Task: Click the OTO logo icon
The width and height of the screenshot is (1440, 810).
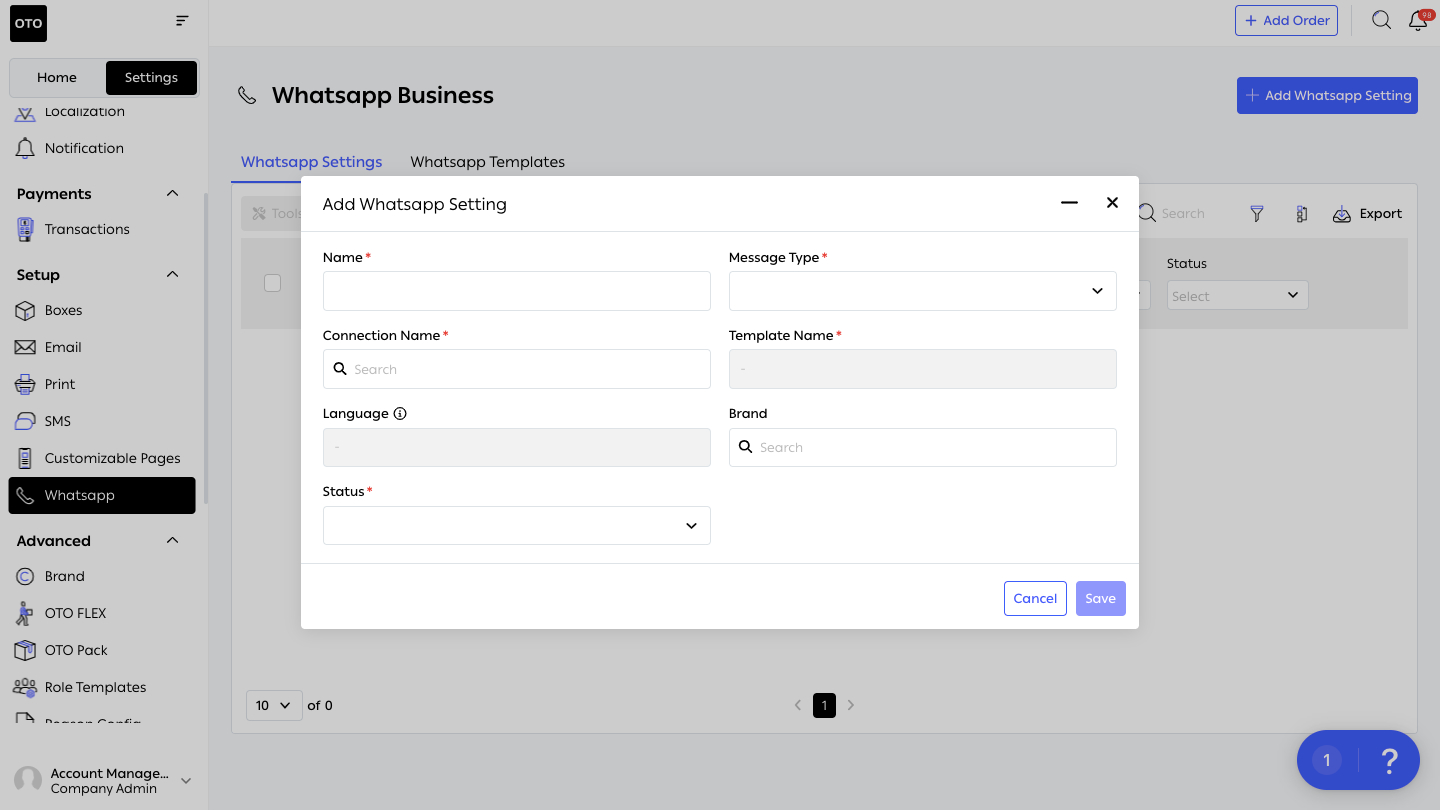Action: click(x=28, y=23)
